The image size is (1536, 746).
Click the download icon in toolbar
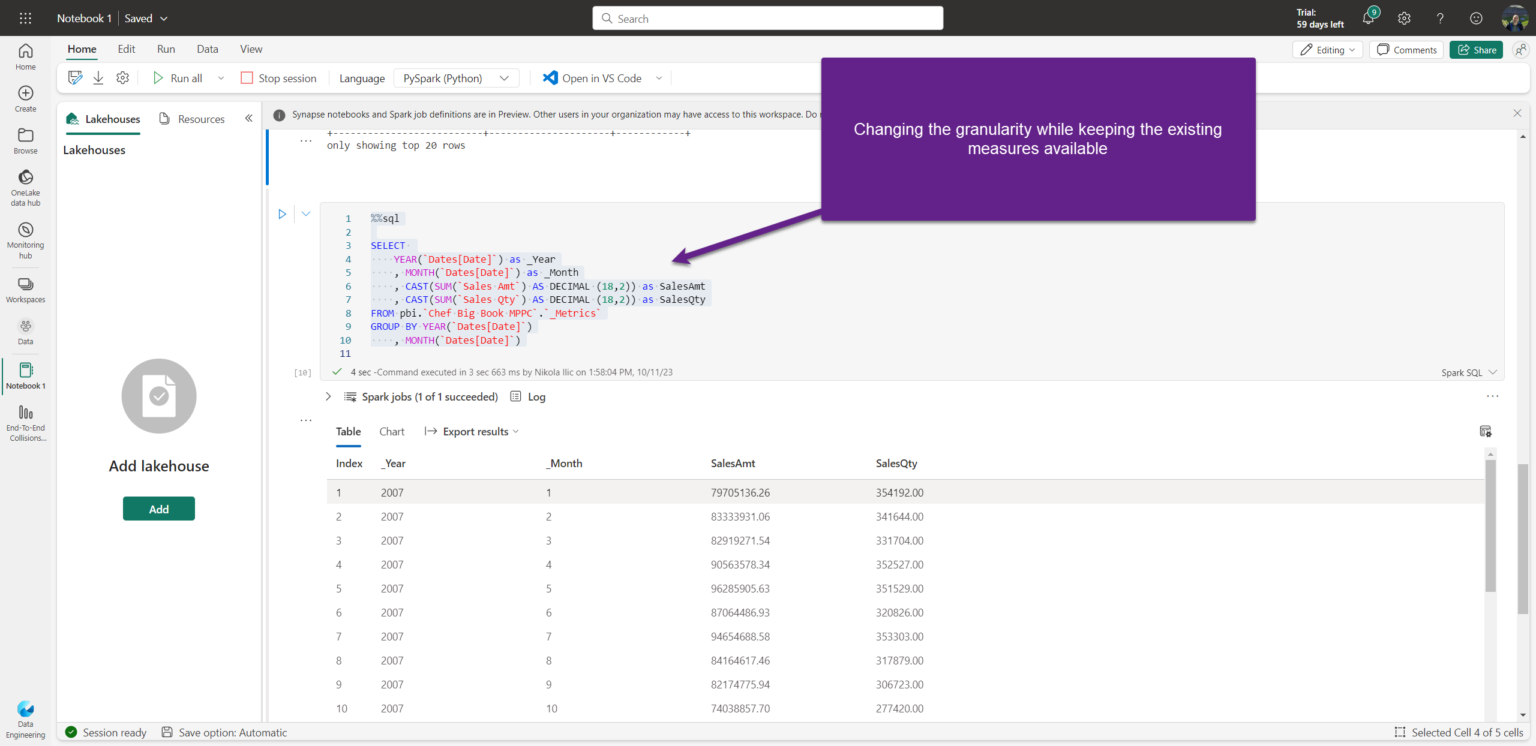[98, 78]
